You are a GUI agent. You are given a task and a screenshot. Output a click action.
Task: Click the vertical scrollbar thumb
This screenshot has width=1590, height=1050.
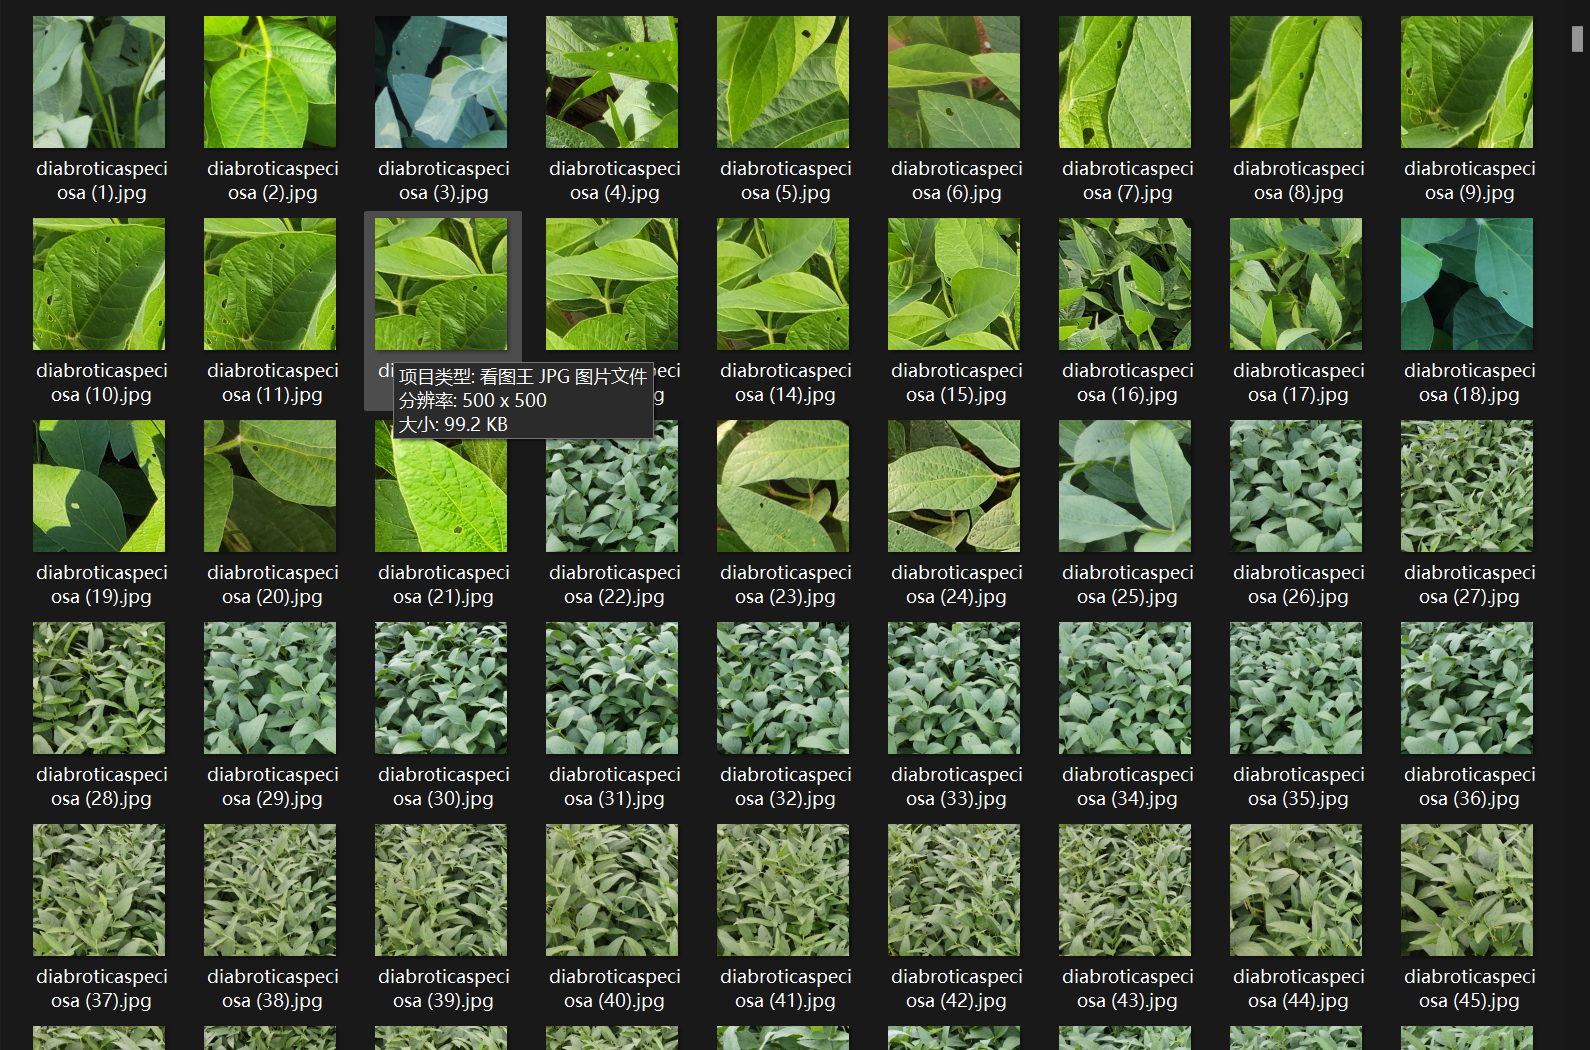pyautogui.click(x=1577, y=39)
